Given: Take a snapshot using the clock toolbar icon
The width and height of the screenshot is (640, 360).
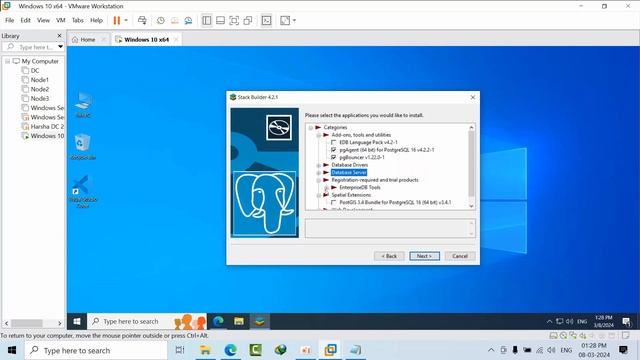Looking at the screenshot, I should 160,20.
